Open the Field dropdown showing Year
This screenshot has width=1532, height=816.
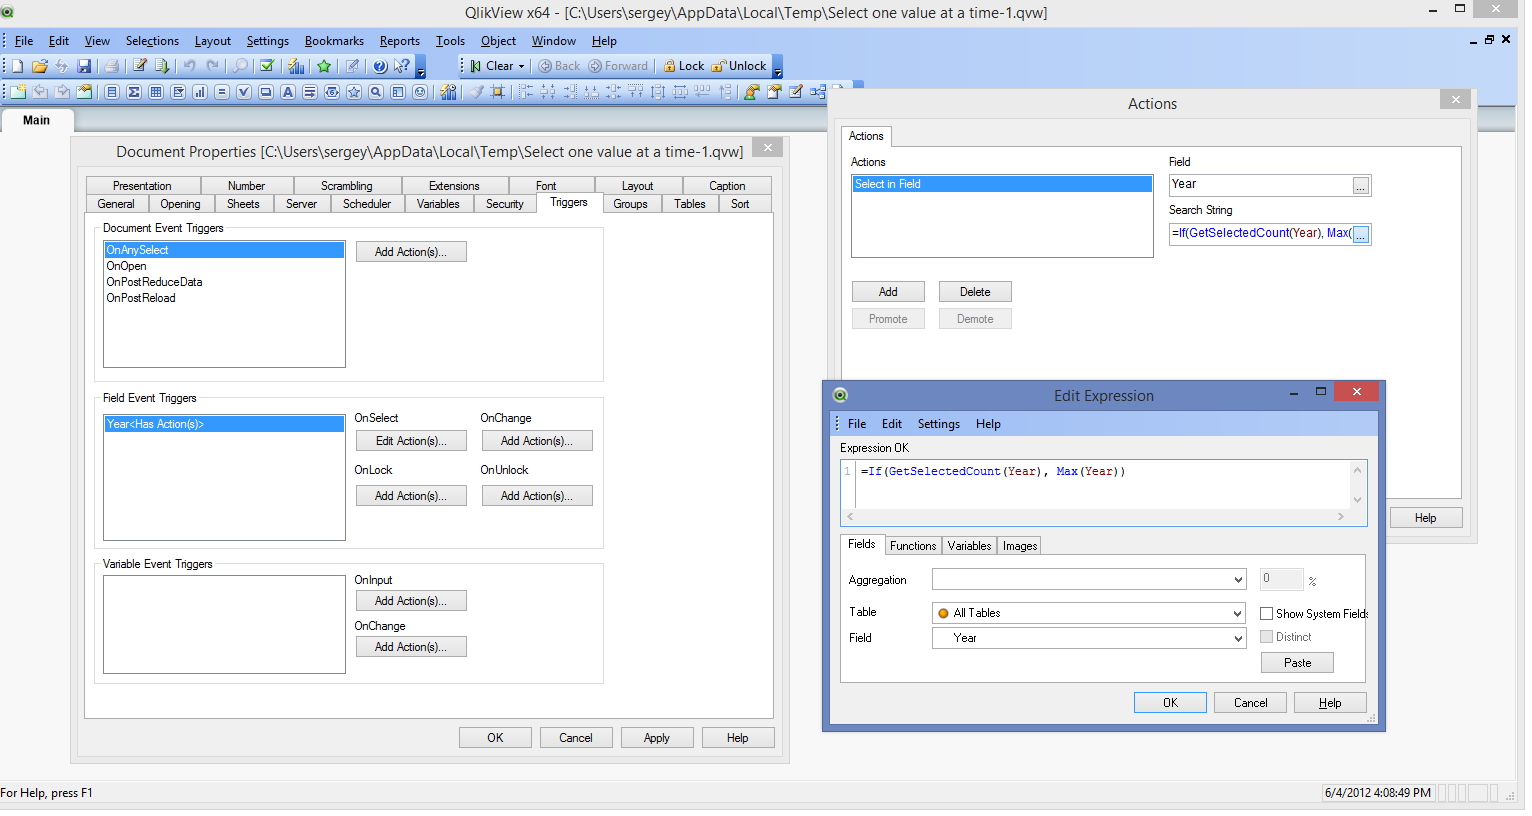tap(1237, 638)
